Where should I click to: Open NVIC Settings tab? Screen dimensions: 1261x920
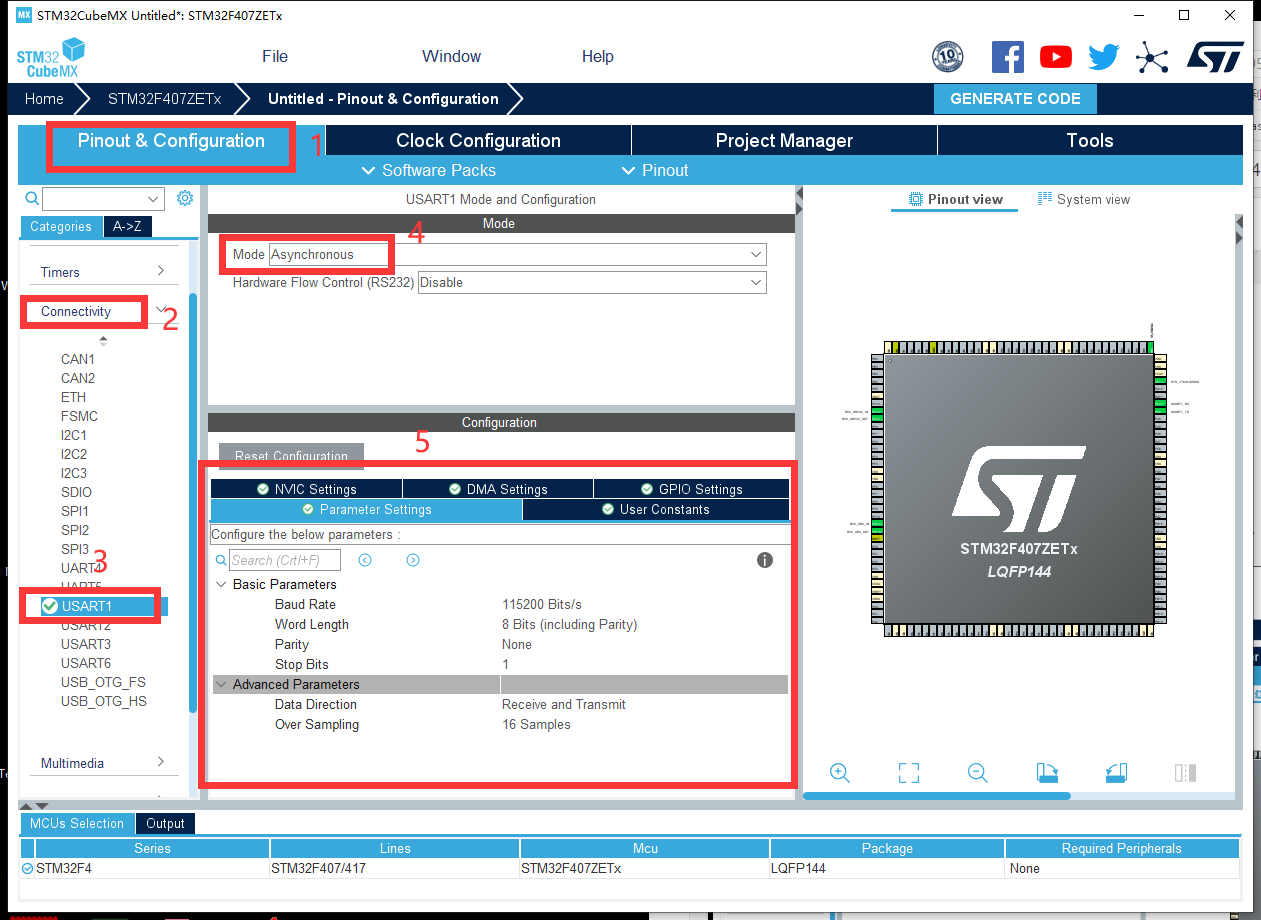[306, 489]
